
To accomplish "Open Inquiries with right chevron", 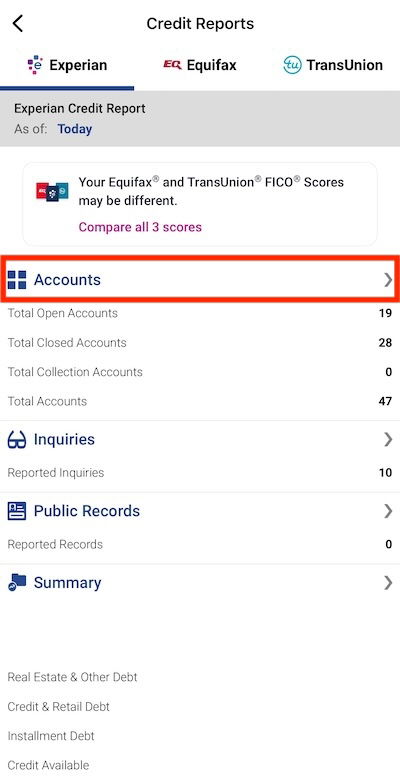I will 388,440.
